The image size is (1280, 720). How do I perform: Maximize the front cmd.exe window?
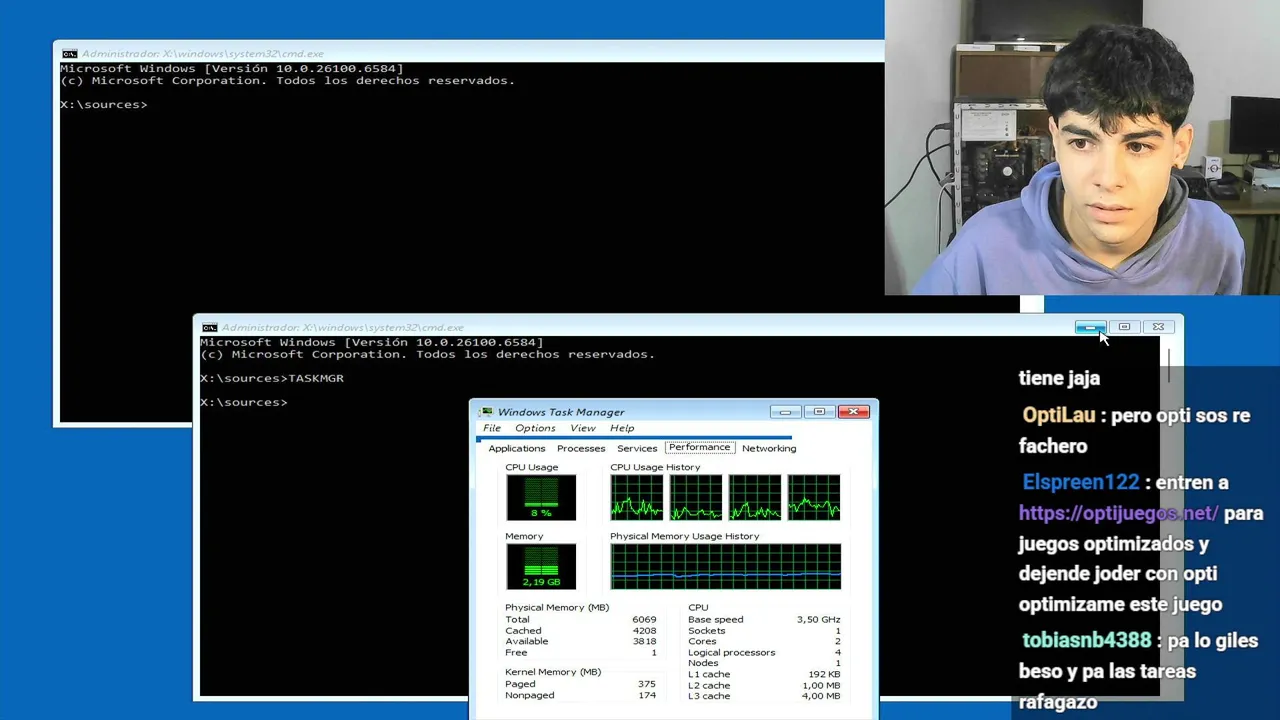click(x=1124, y=327)
